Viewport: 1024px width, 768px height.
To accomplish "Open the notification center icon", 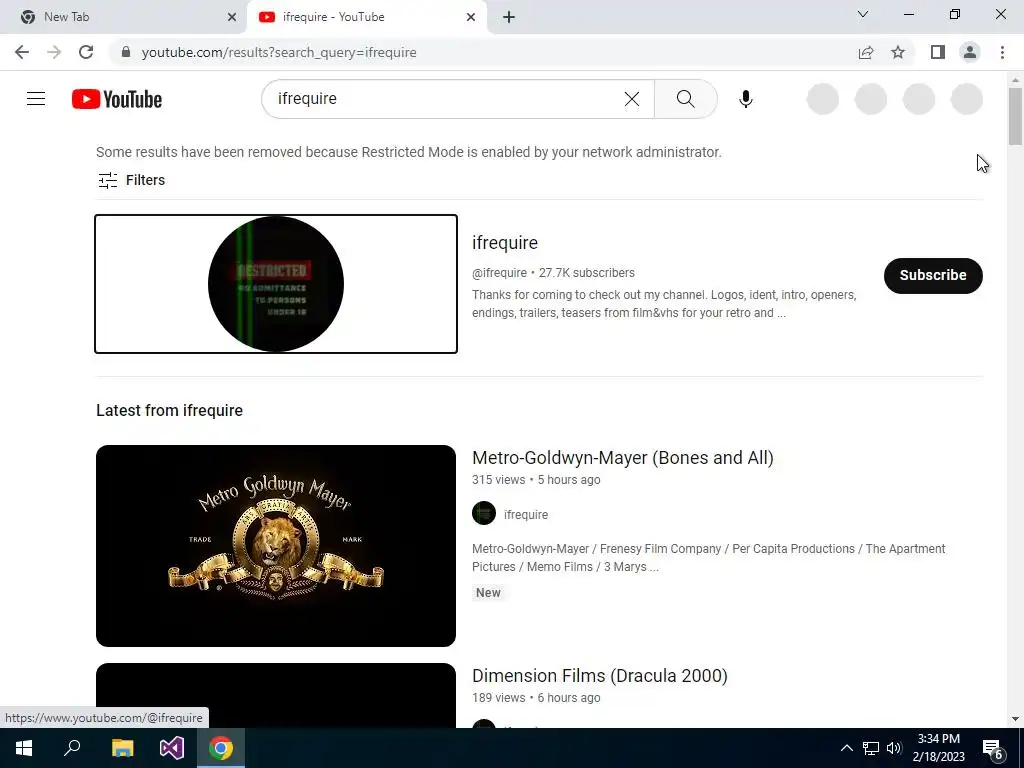I will [x=993, y=749].
